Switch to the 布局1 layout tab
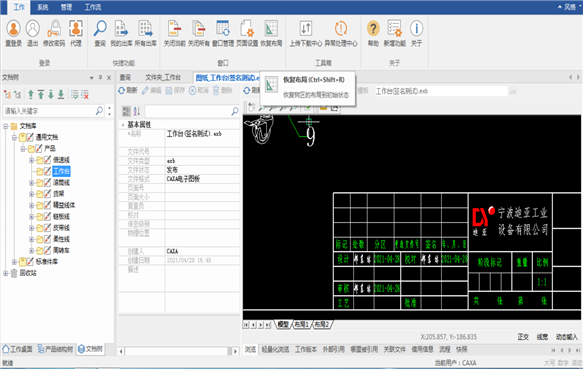Image resolution: width=583 pixels, height=369 pixels. [302, 324]
